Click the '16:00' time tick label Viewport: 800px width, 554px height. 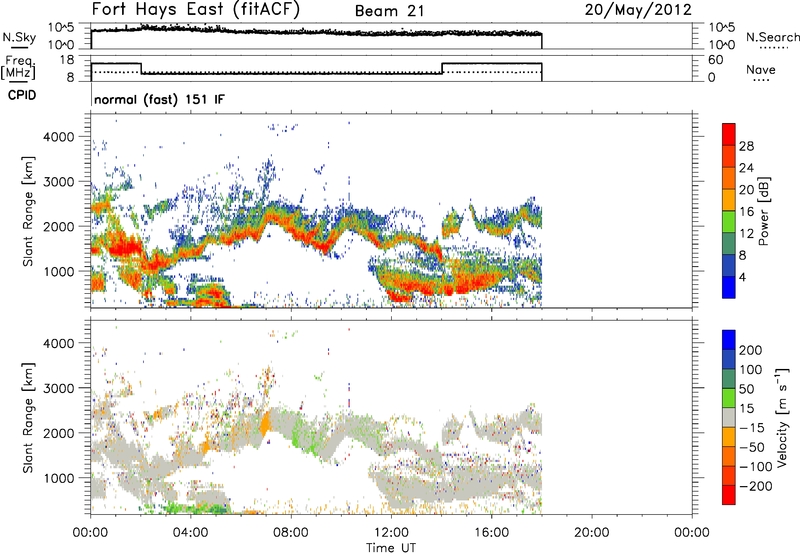pos(491,533)
